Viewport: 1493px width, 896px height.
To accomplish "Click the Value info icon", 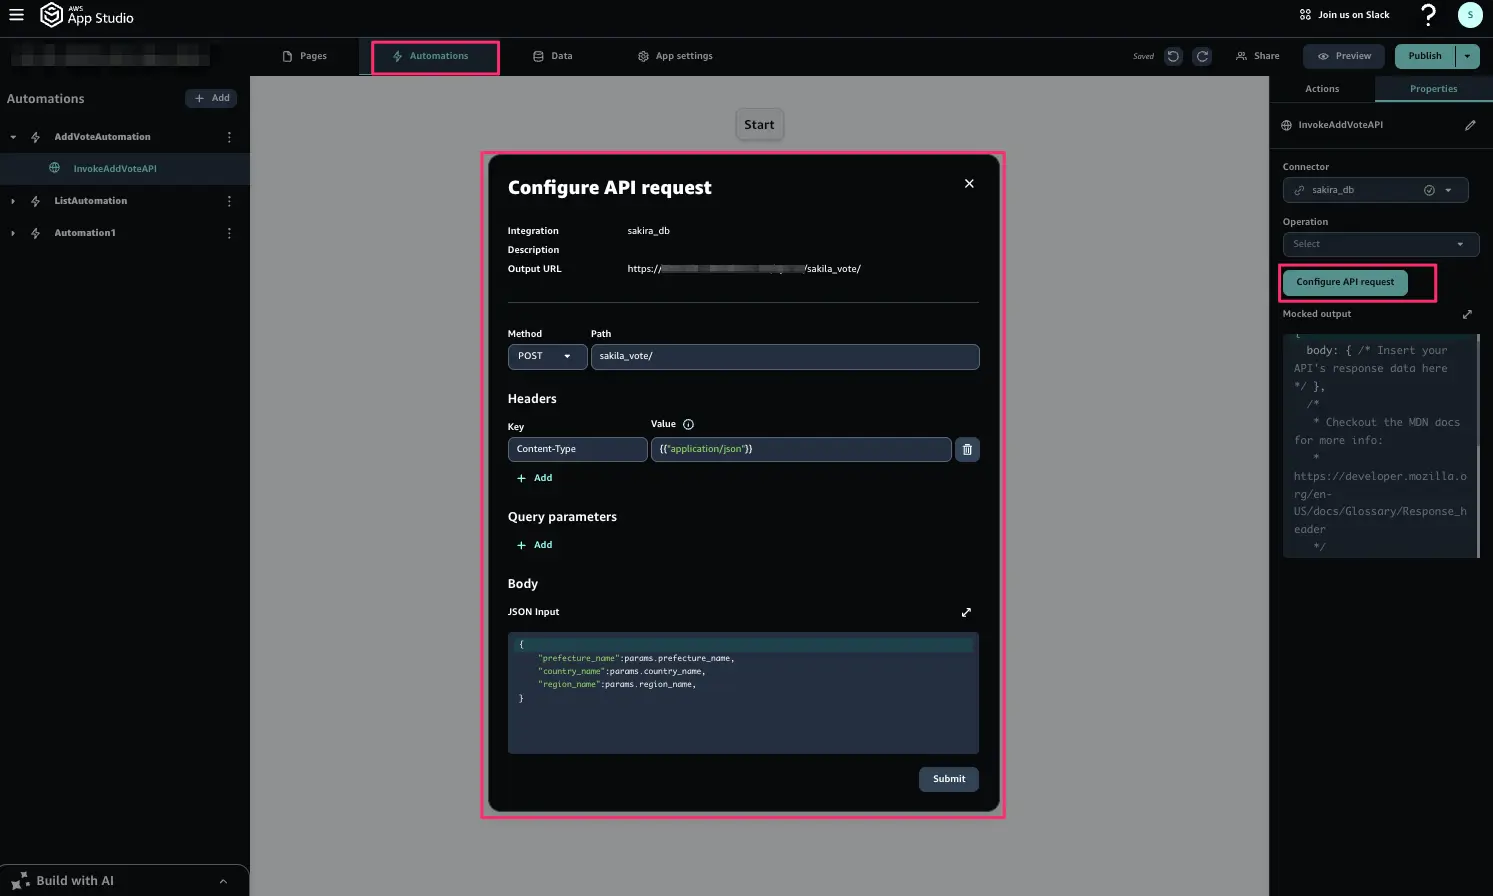I will [688, 424].
